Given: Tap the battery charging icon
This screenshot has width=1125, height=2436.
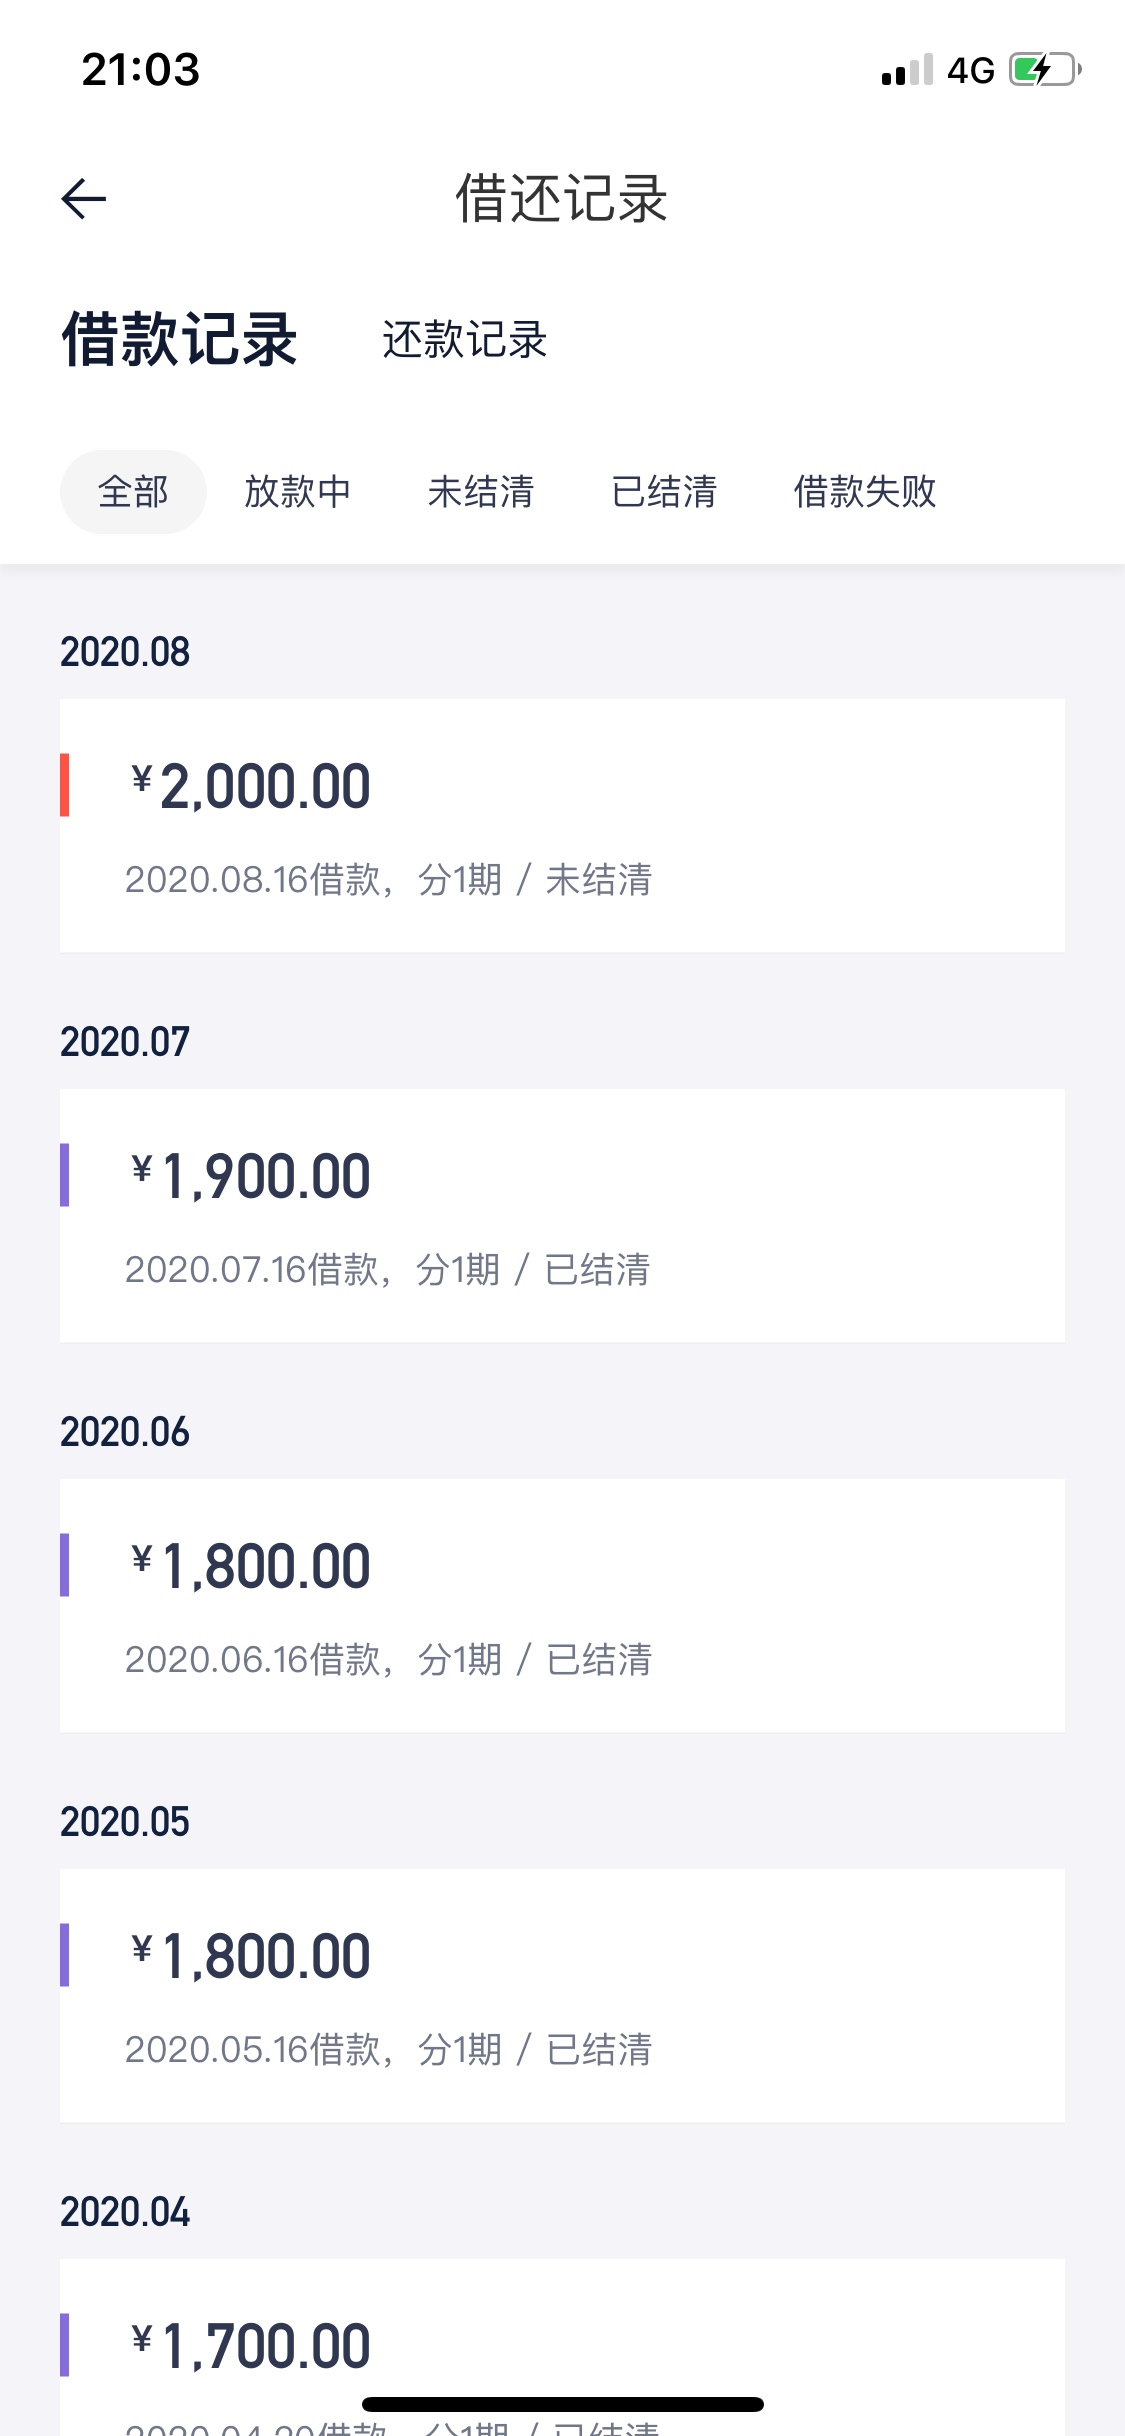Looking at the screenshot, I should tap(1045, 69).
